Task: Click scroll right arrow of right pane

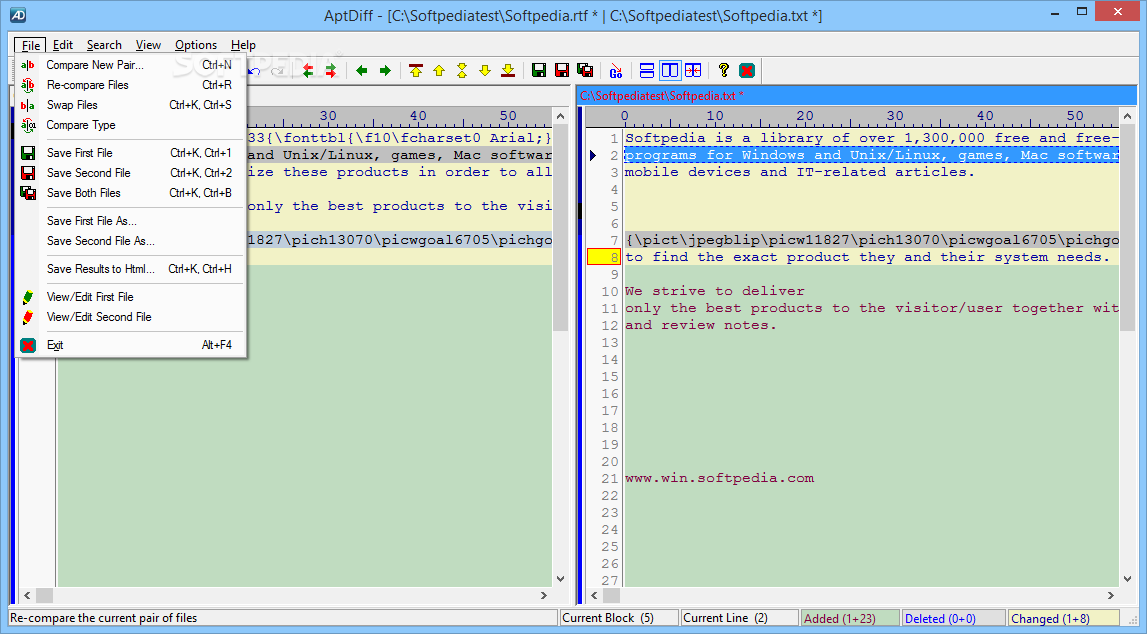Action: (x=1111, y=595)
